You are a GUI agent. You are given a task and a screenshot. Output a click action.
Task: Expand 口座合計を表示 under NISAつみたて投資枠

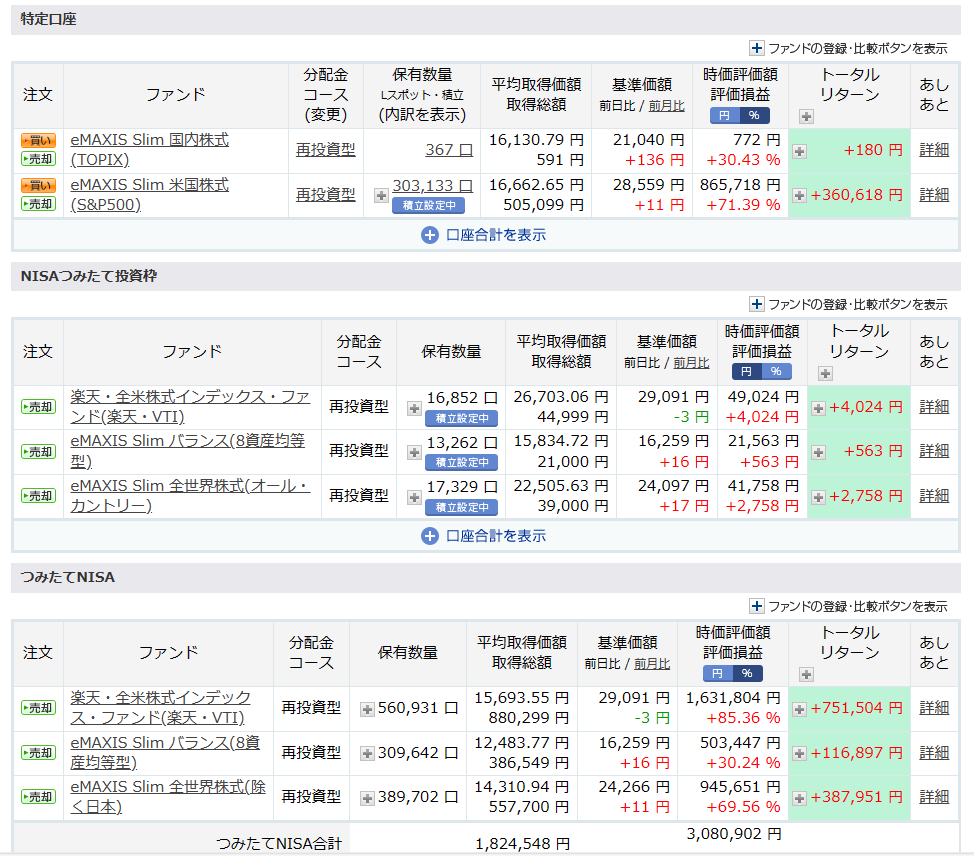click(483, 535)
